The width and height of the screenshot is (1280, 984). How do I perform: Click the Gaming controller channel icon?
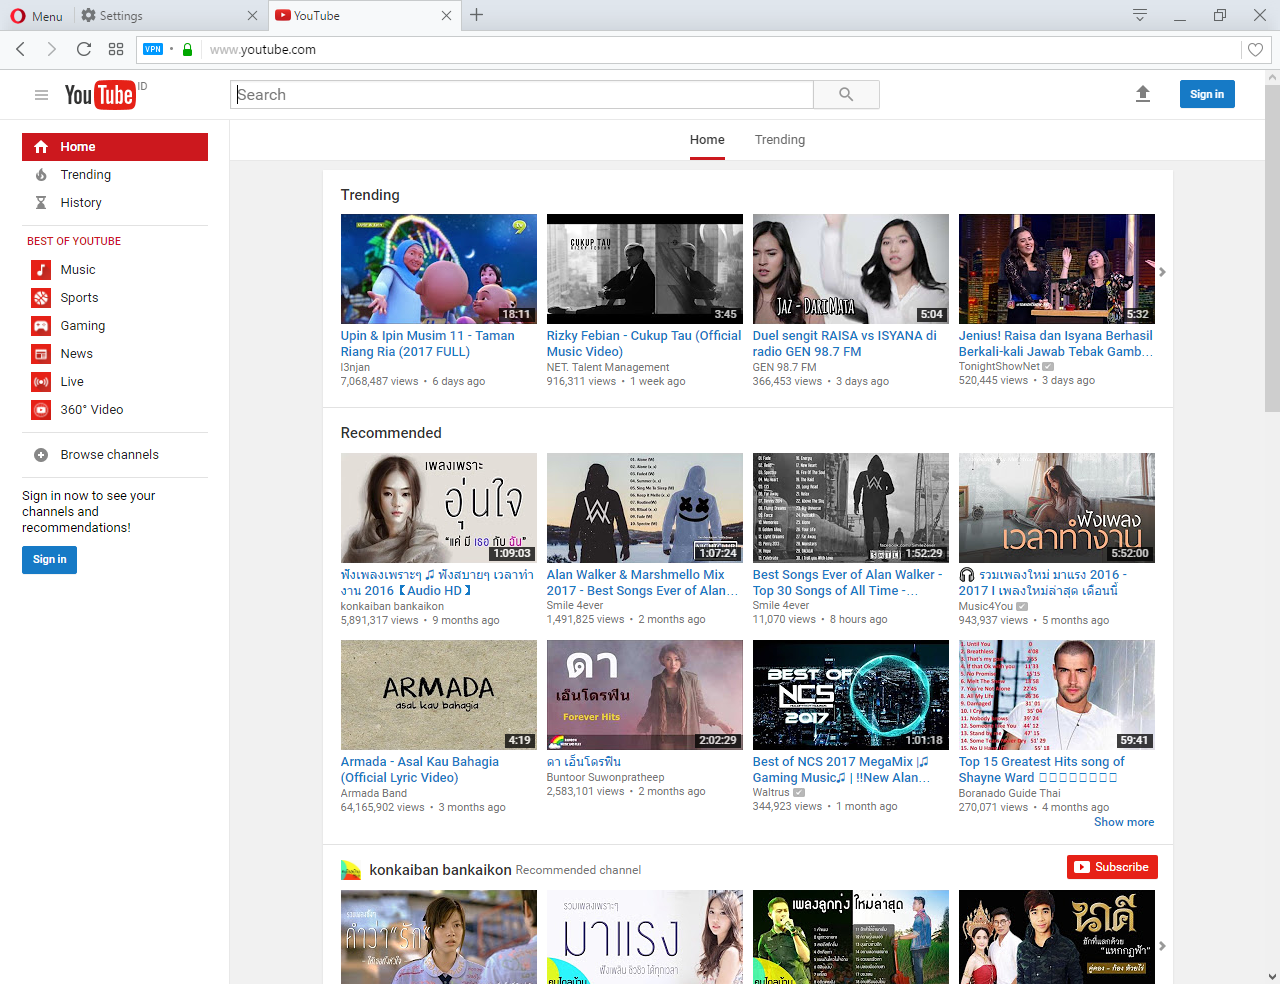pos(41,326)
